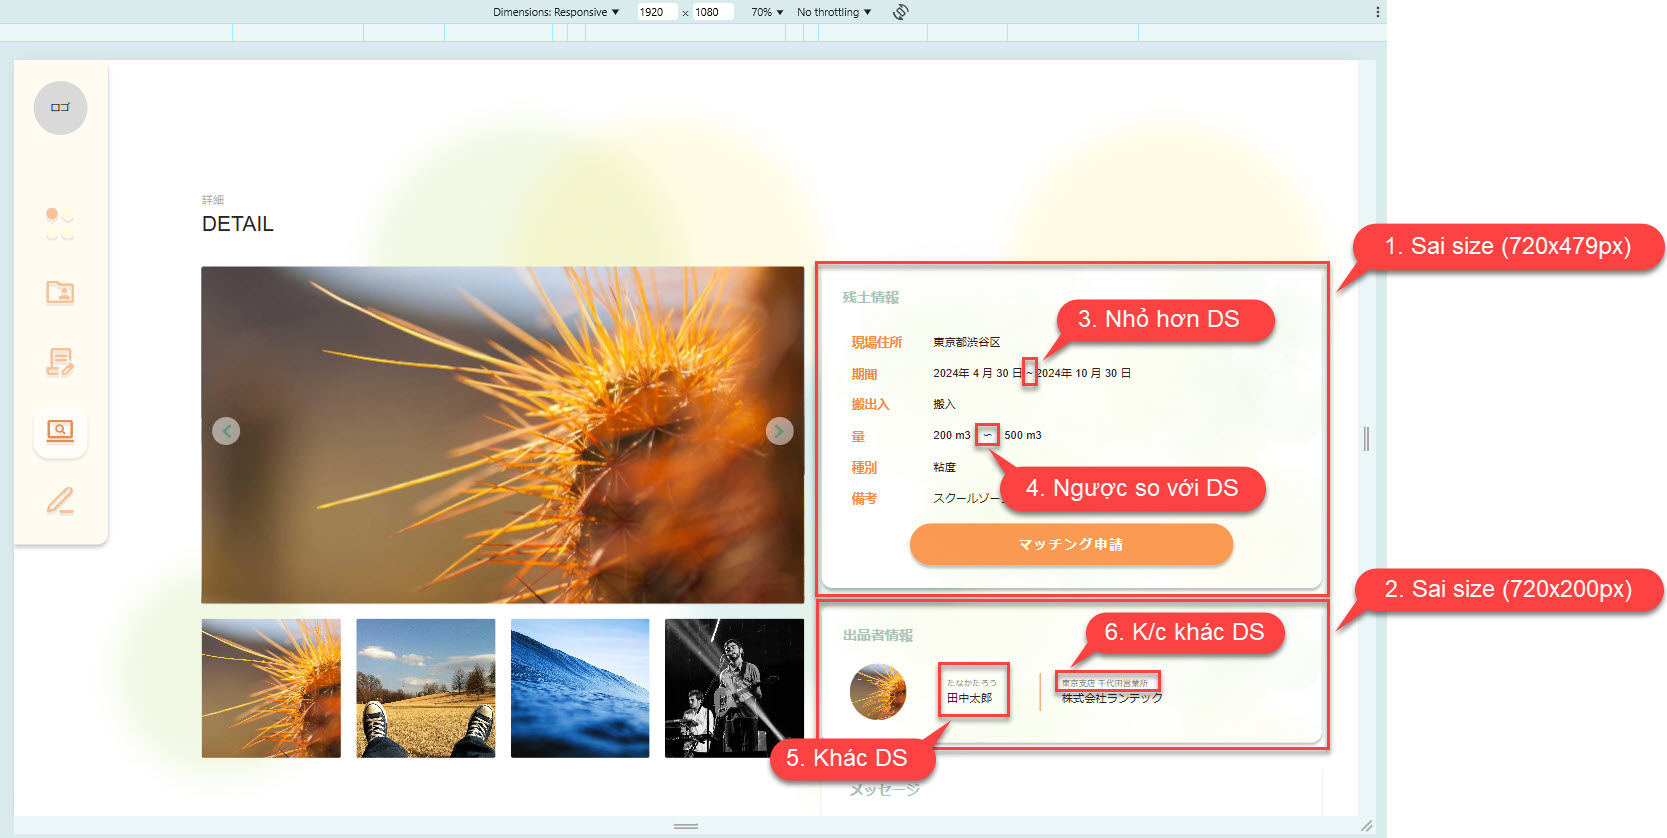
Task: Select the sneakers in field thumbnail
Action: 426,688
